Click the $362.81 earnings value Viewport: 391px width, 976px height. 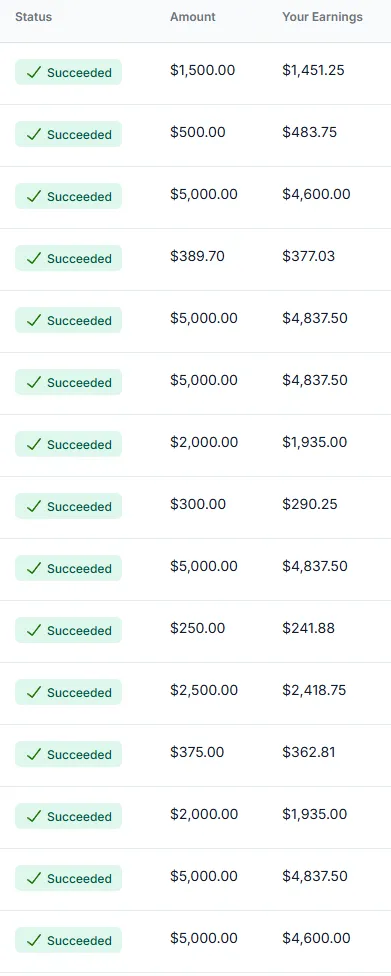[309, 752]
